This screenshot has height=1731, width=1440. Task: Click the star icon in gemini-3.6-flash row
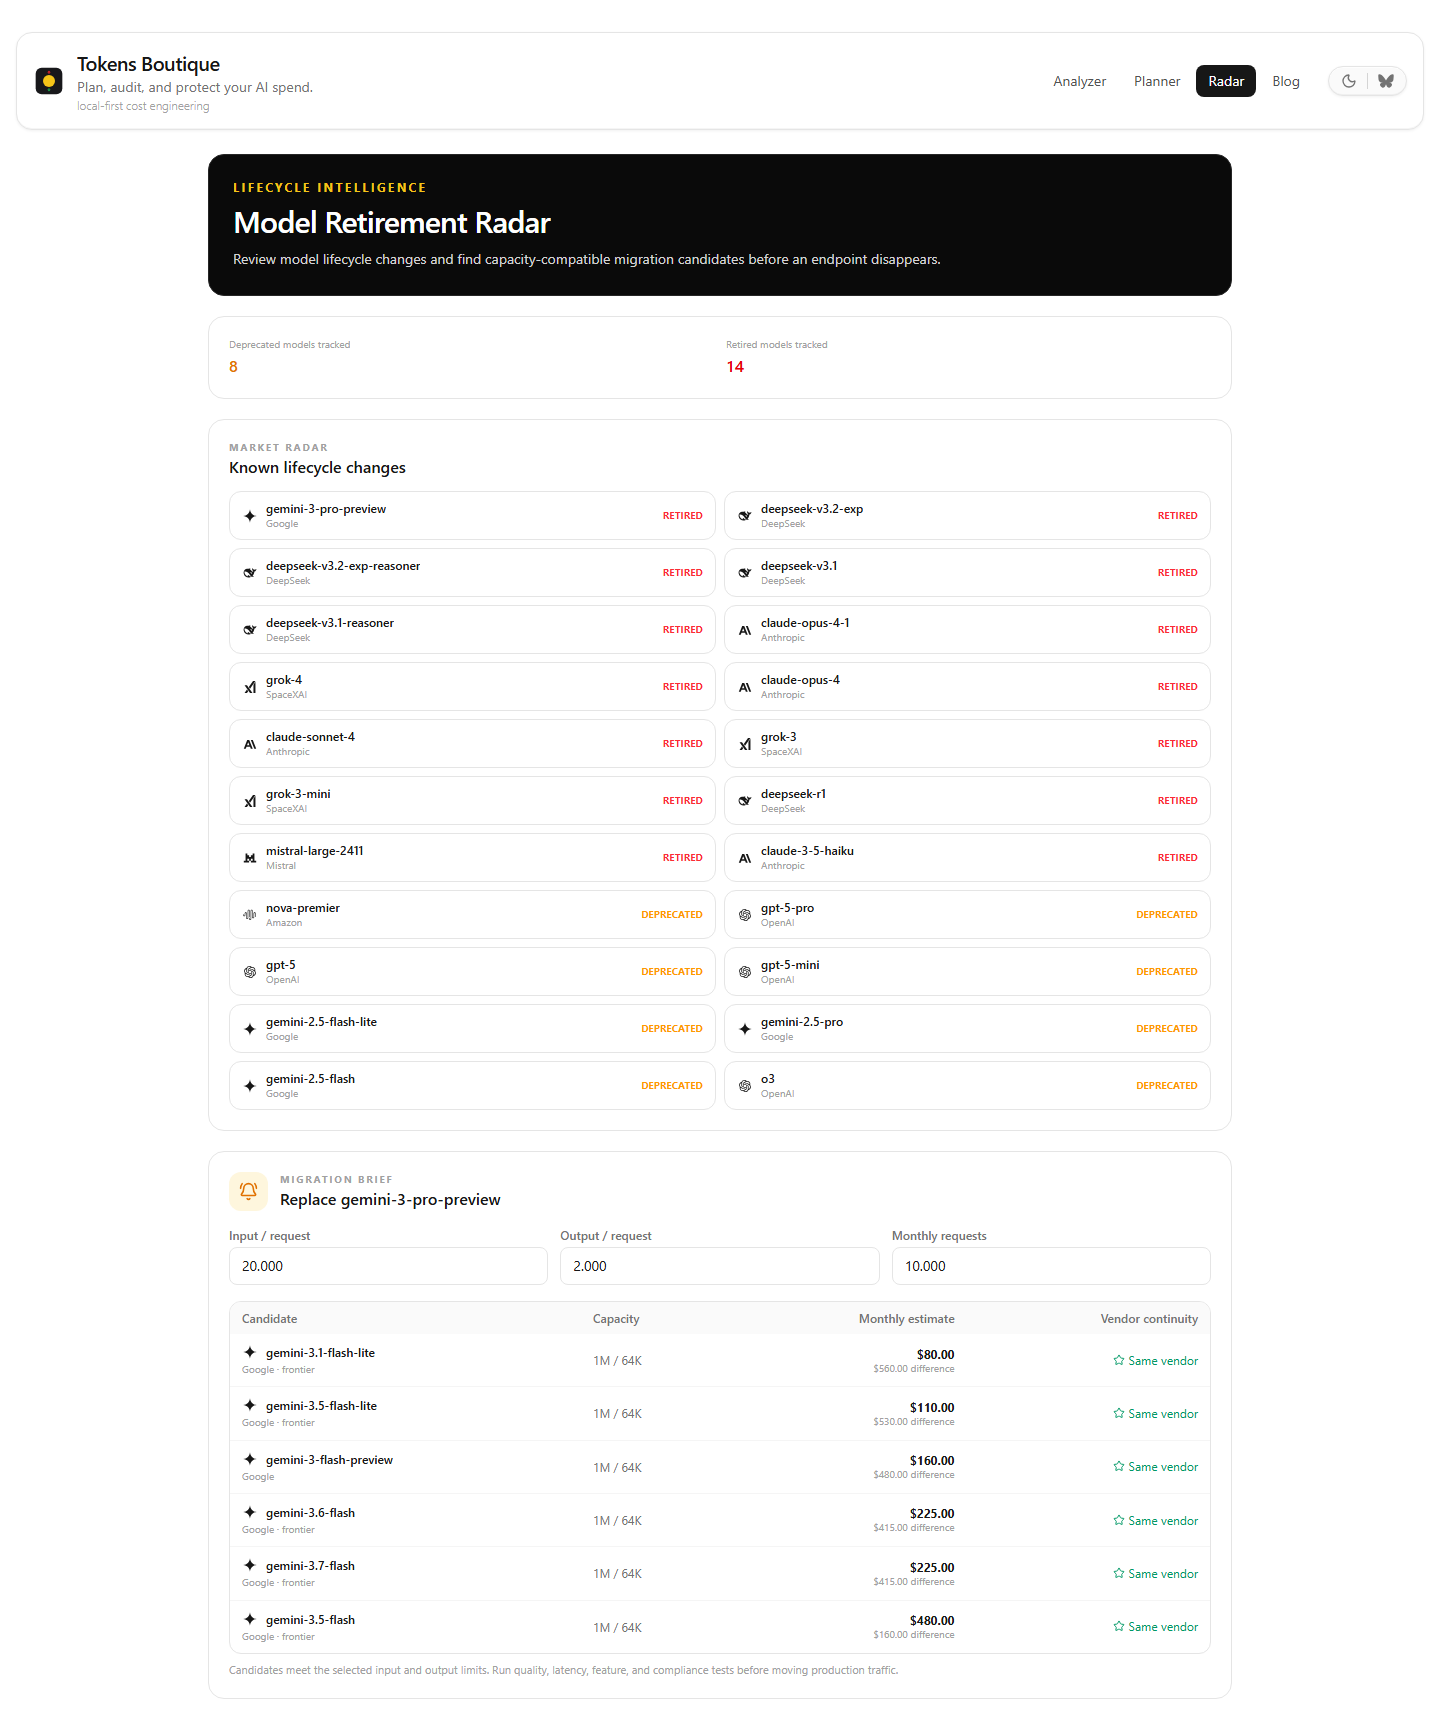pos(1119,1520)
